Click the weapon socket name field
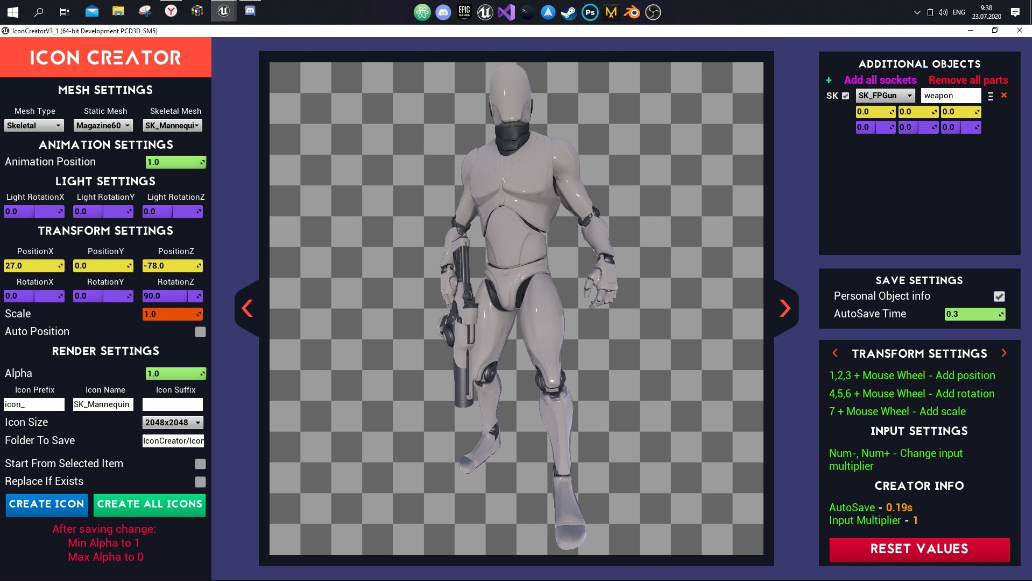 pyautogui.click(x=951, y=96)
